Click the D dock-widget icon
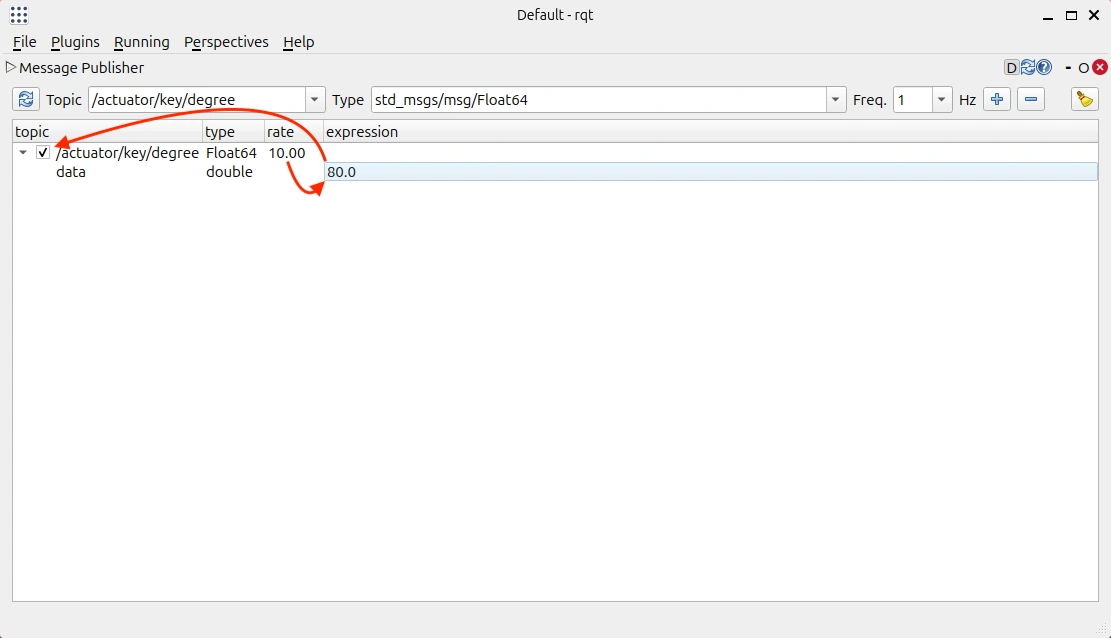 click(1011, 68)
